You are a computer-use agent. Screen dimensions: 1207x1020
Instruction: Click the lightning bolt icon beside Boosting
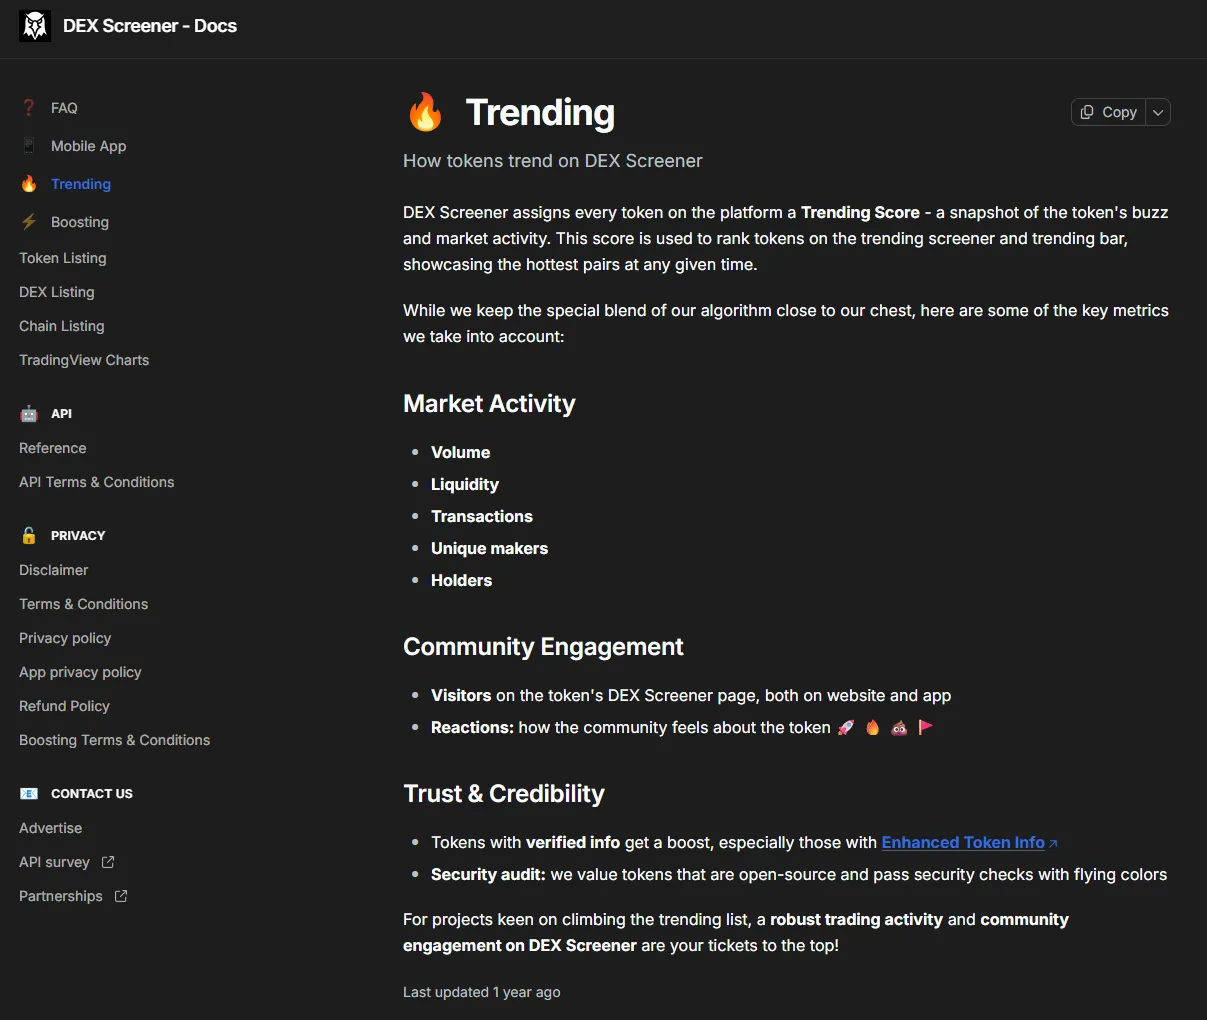(x=29, y=222)
